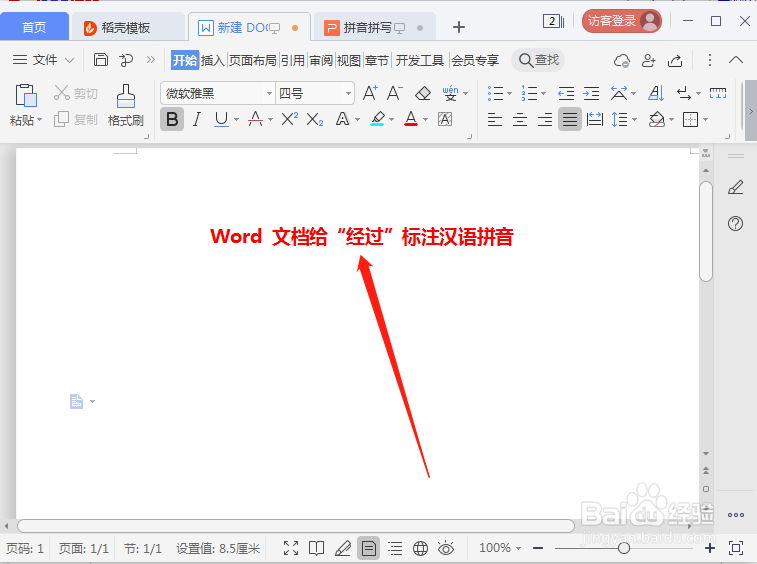The image size is (757, 564).
Task: Open the zoom 100% dropdown
Action: tap(500, 548)
